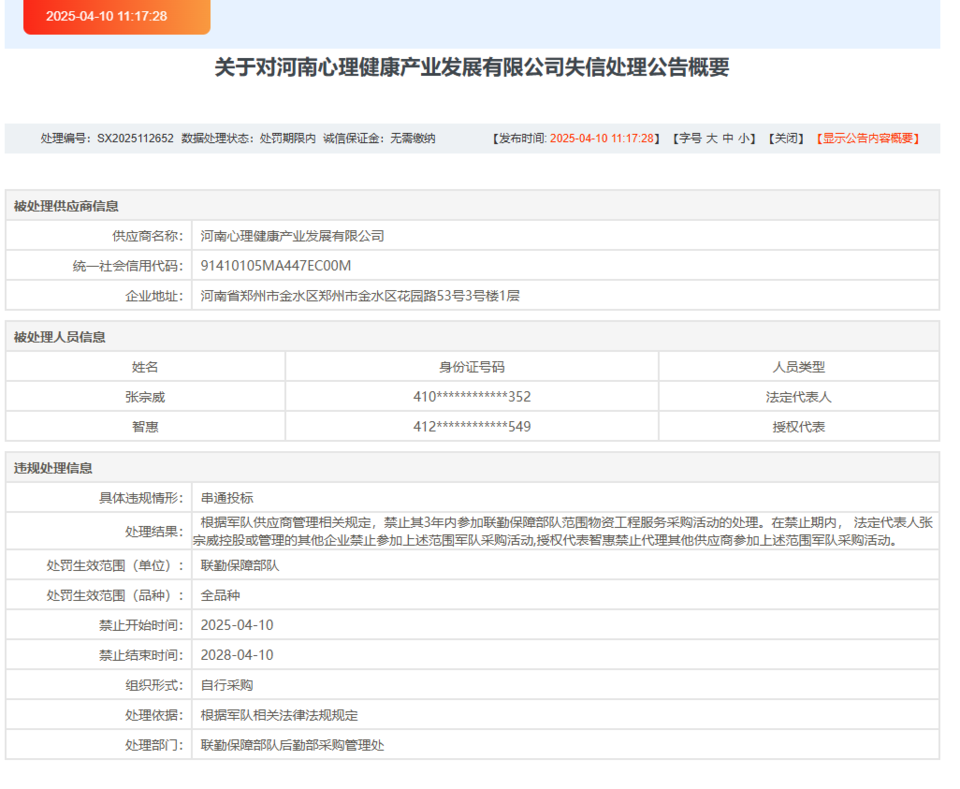
Task: Click the 联勤保障部队后勤部采购管理处 department value
Action: (x=292, y=746)
